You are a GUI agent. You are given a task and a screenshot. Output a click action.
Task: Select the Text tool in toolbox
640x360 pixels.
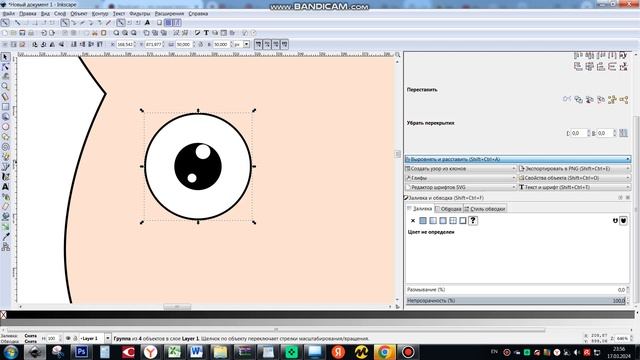(x=5, y=187)
